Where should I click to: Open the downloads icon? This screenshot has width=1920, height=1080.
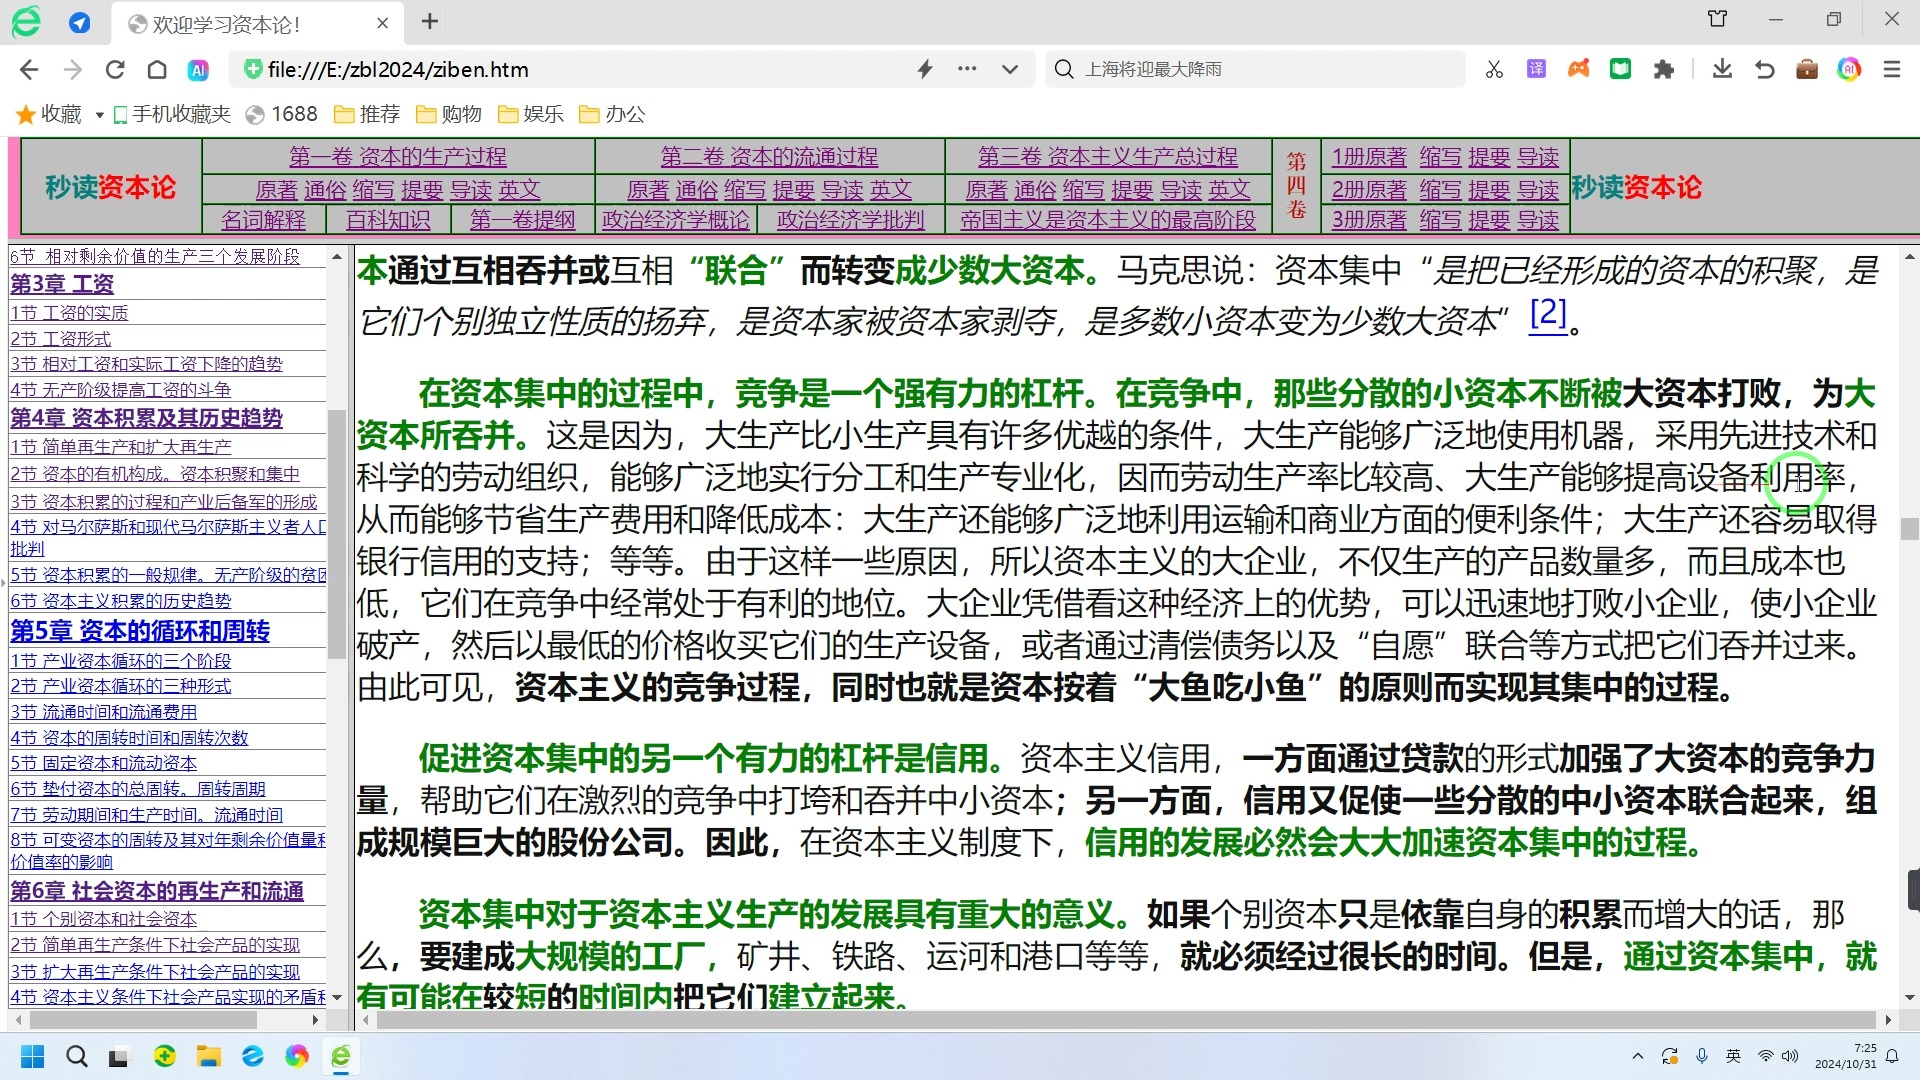click(1722, 69)
